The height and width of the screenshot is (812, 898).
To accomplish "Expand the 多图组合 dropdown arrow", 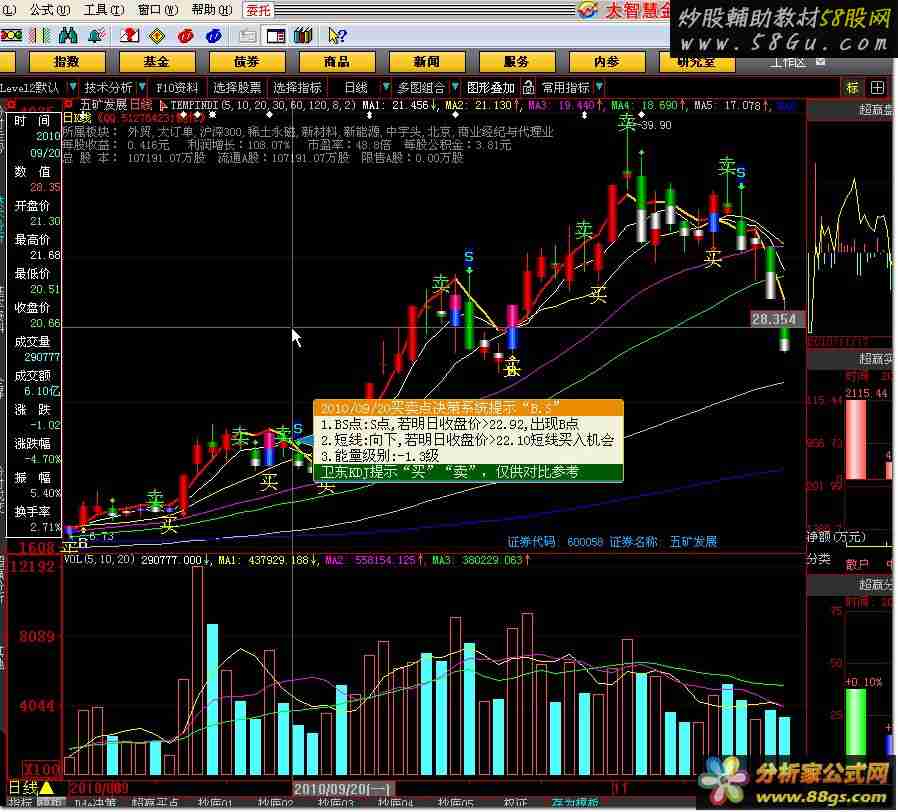I will pos(455,88).
